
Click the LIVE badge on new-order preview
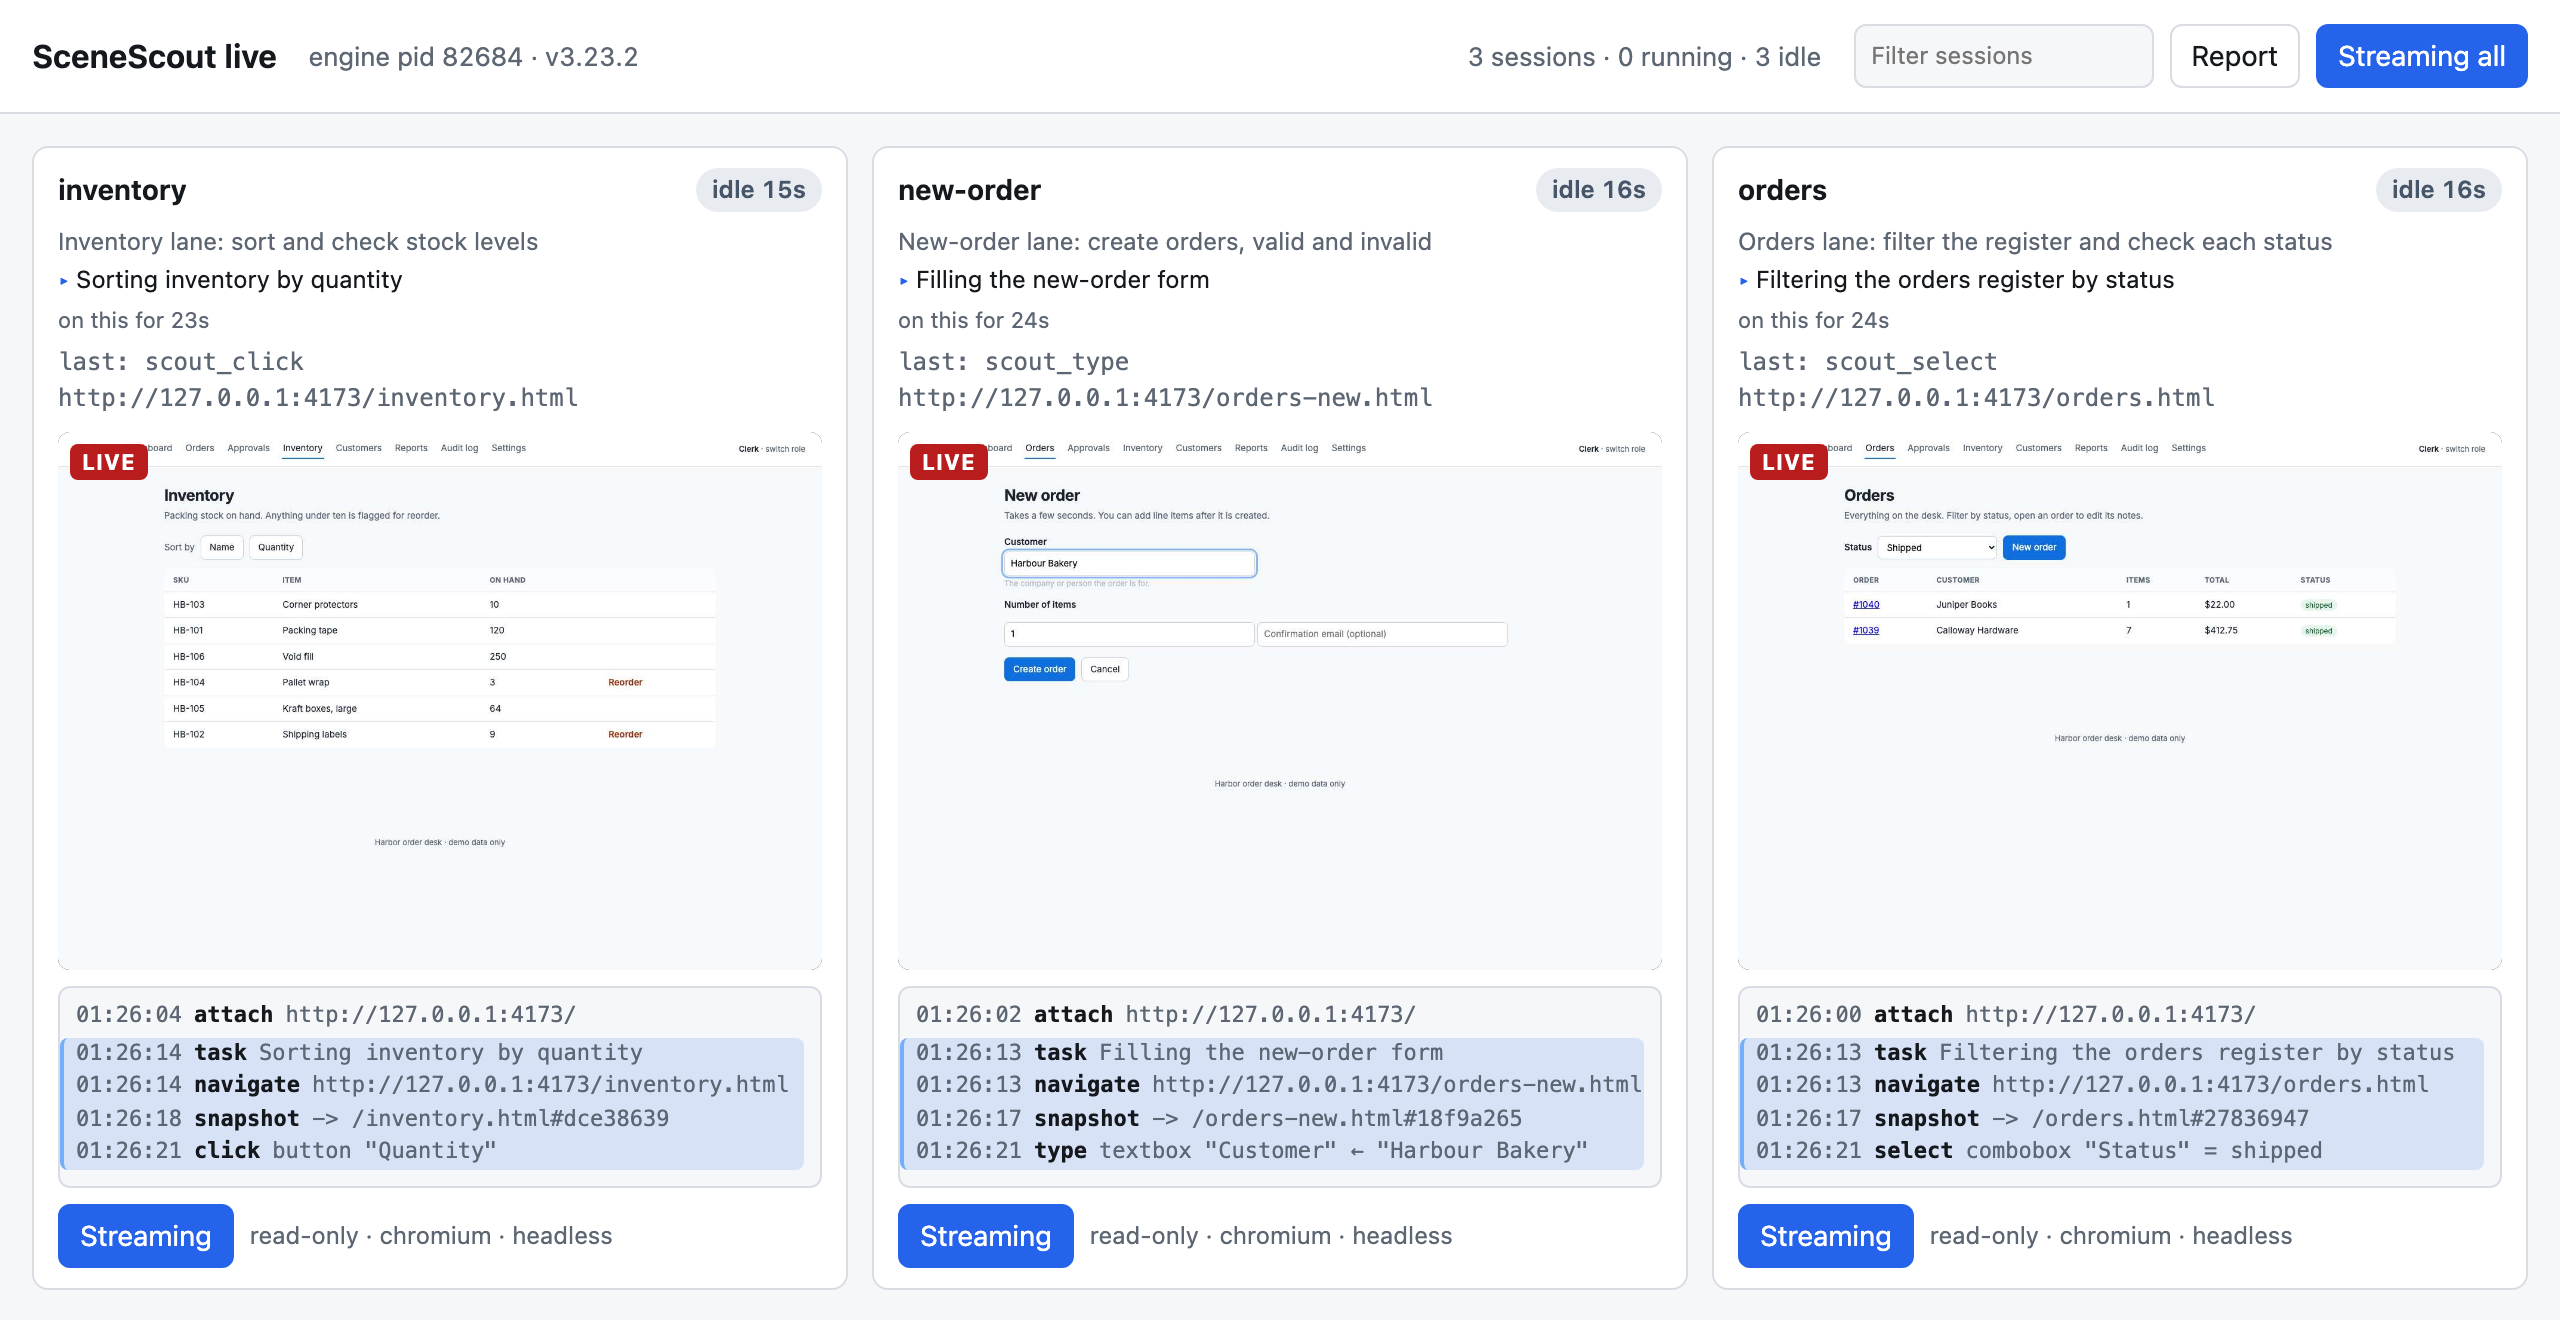(949, 462)
